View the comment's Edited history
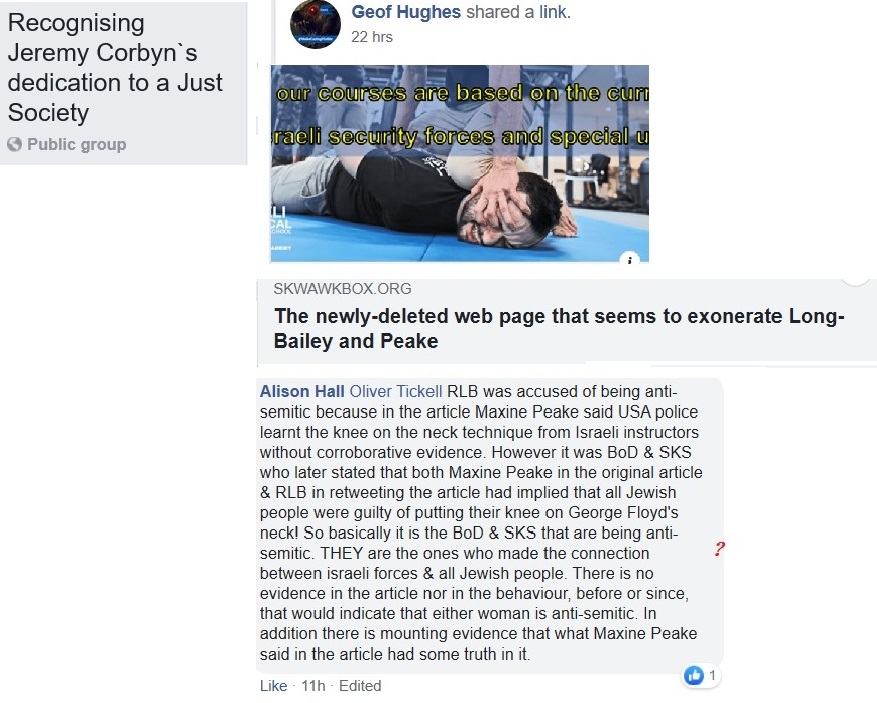877x703 pixels. pyautogui.click(x=360, y=686)
